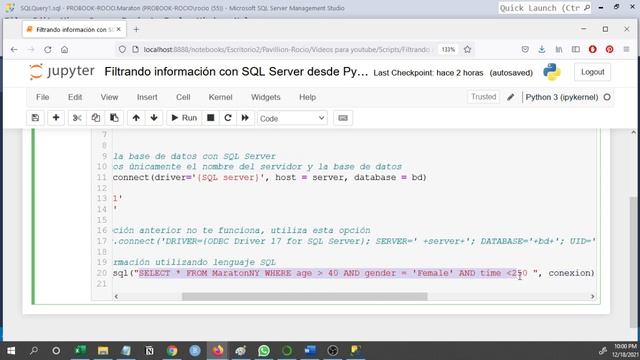Click the notebook title to rename it
This screenshot has height=360, width=640.
[236, 72]
